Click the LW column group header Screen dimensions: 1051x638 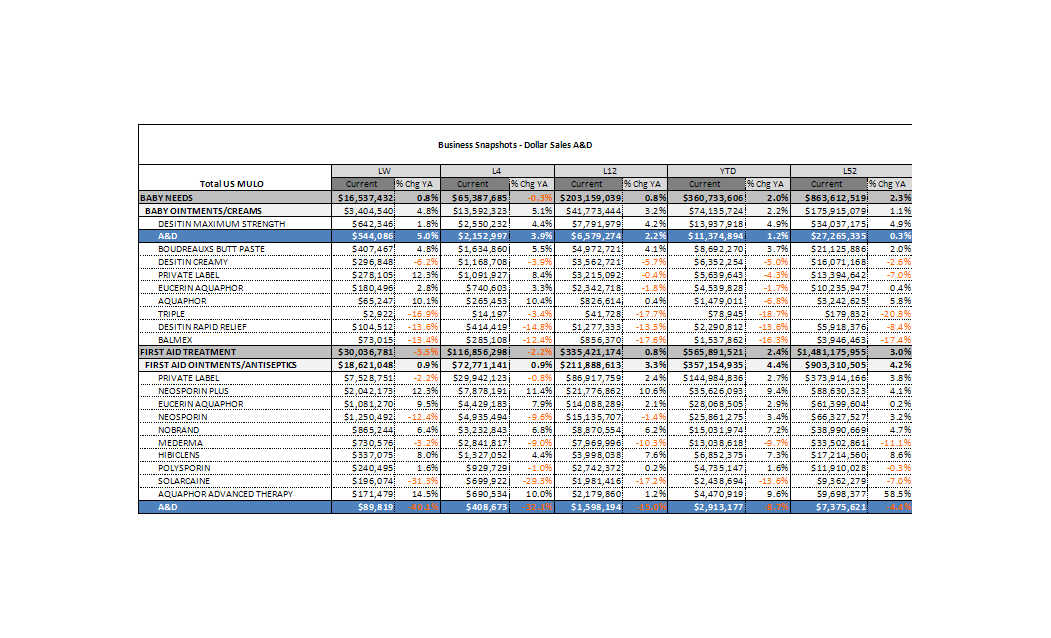click(x=384, y=172)
